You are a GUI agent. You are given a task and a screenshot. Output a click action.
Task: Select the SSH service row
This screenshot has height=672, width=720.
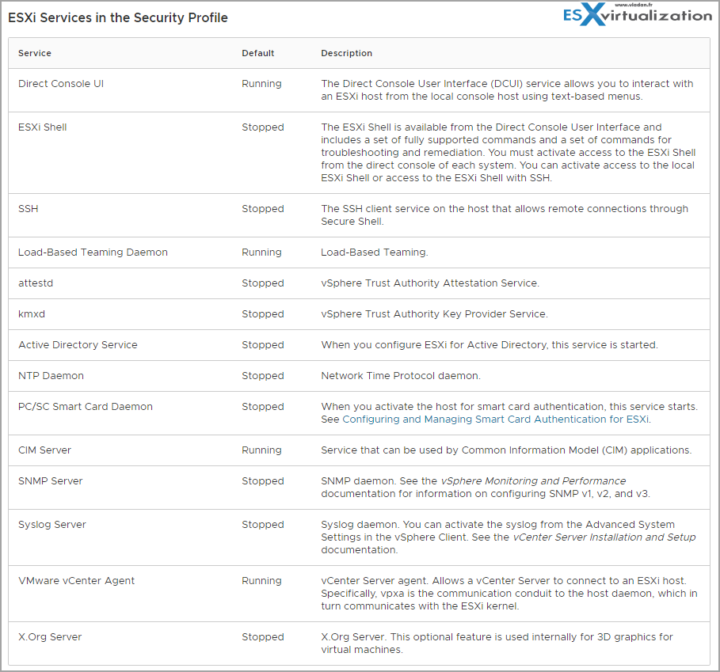(359, 215)
